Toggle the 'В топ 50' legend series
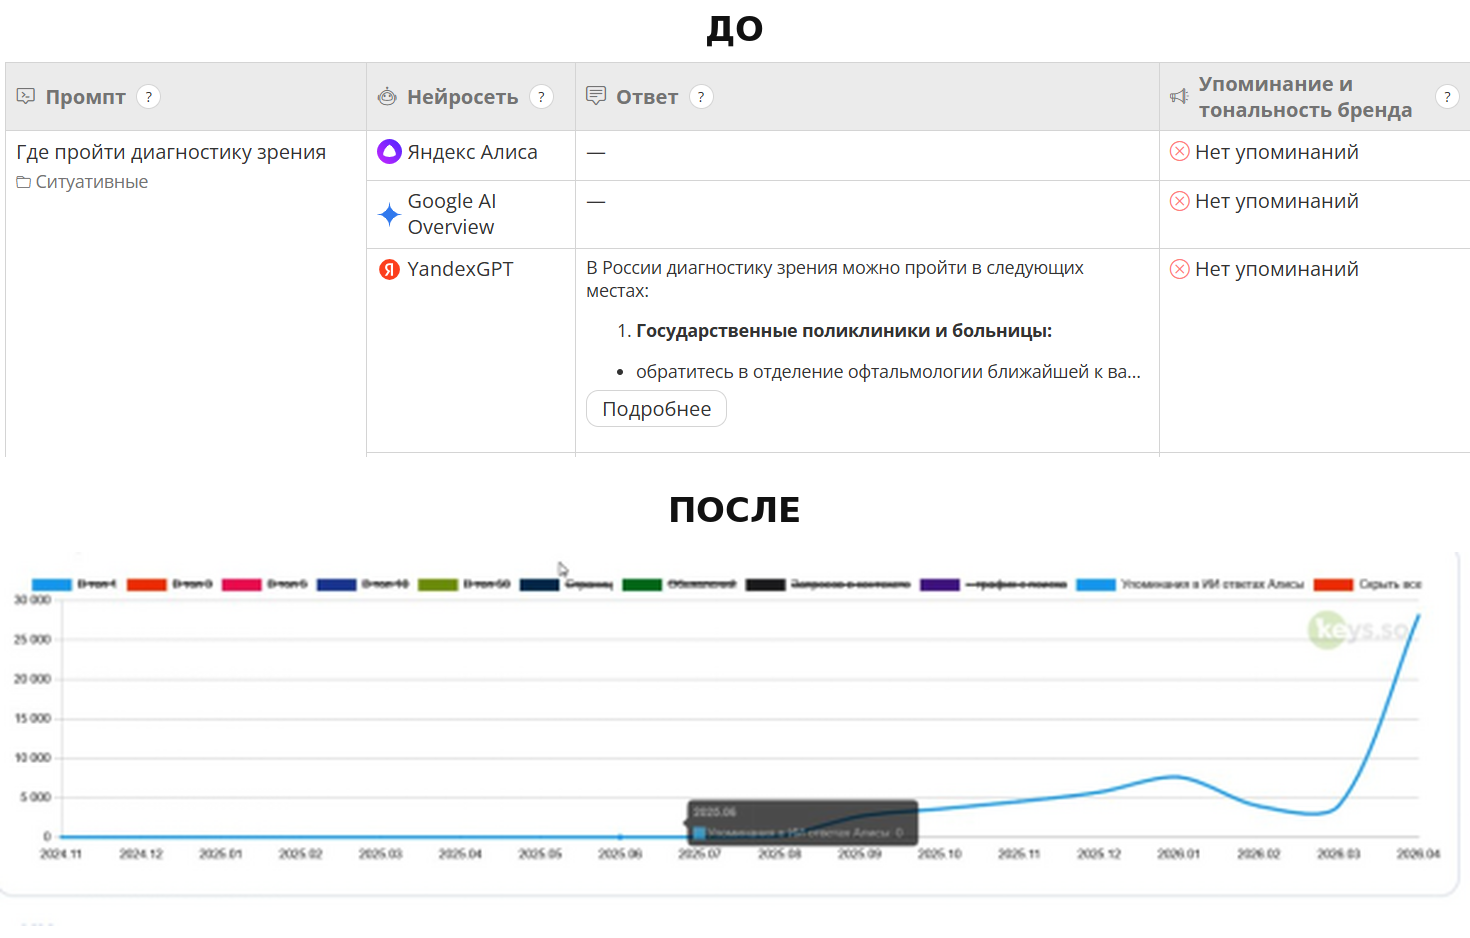 tap(465, 584)
